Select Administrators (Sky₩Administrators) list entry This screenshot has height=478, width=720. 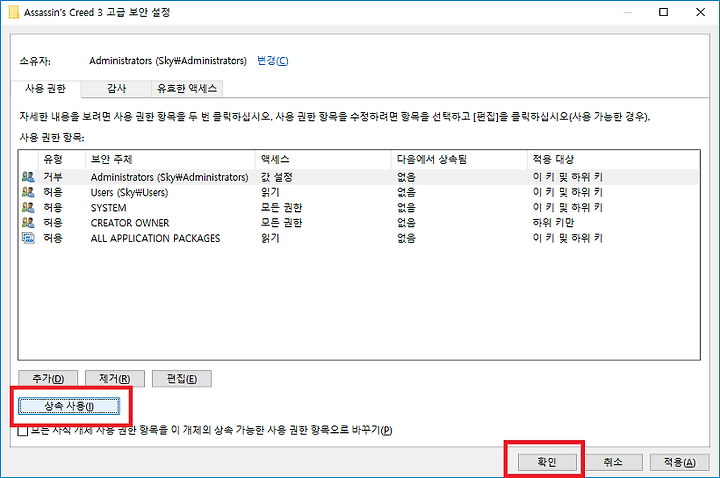coord(359,177)
